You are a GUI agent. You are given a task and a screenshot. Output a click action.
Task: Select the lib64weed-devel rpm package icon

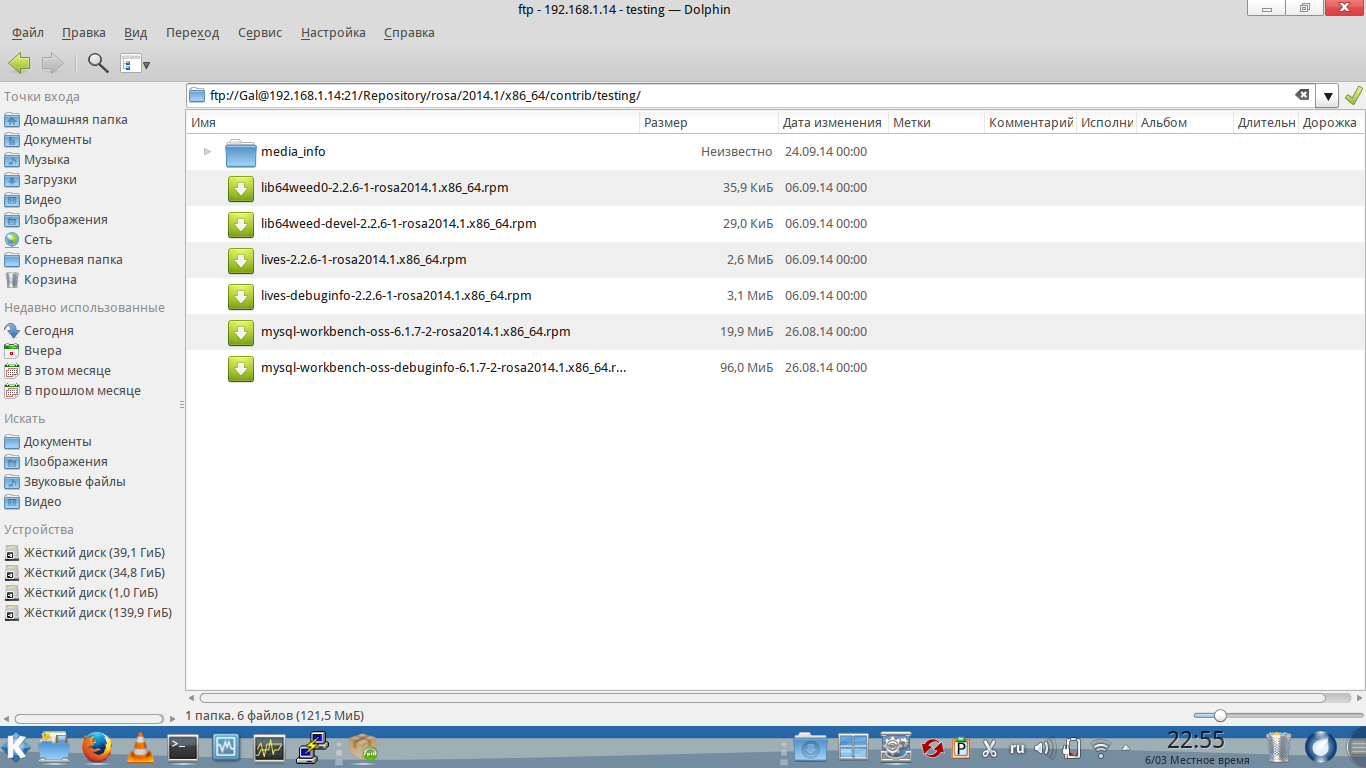click(241, 224)
